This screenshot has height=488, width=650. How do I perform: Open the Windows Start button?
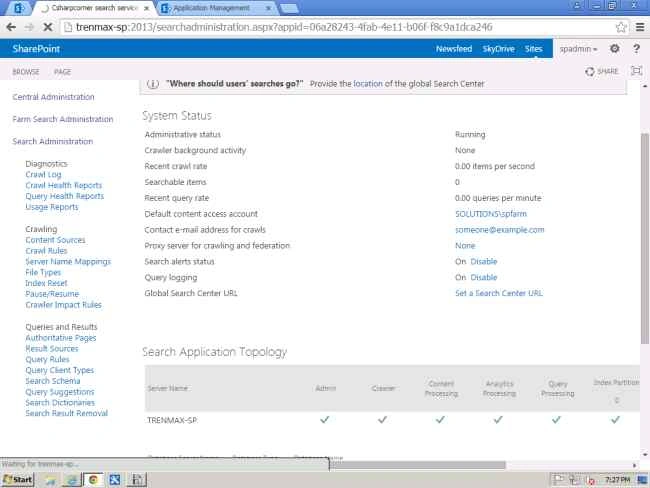point(17,480)
